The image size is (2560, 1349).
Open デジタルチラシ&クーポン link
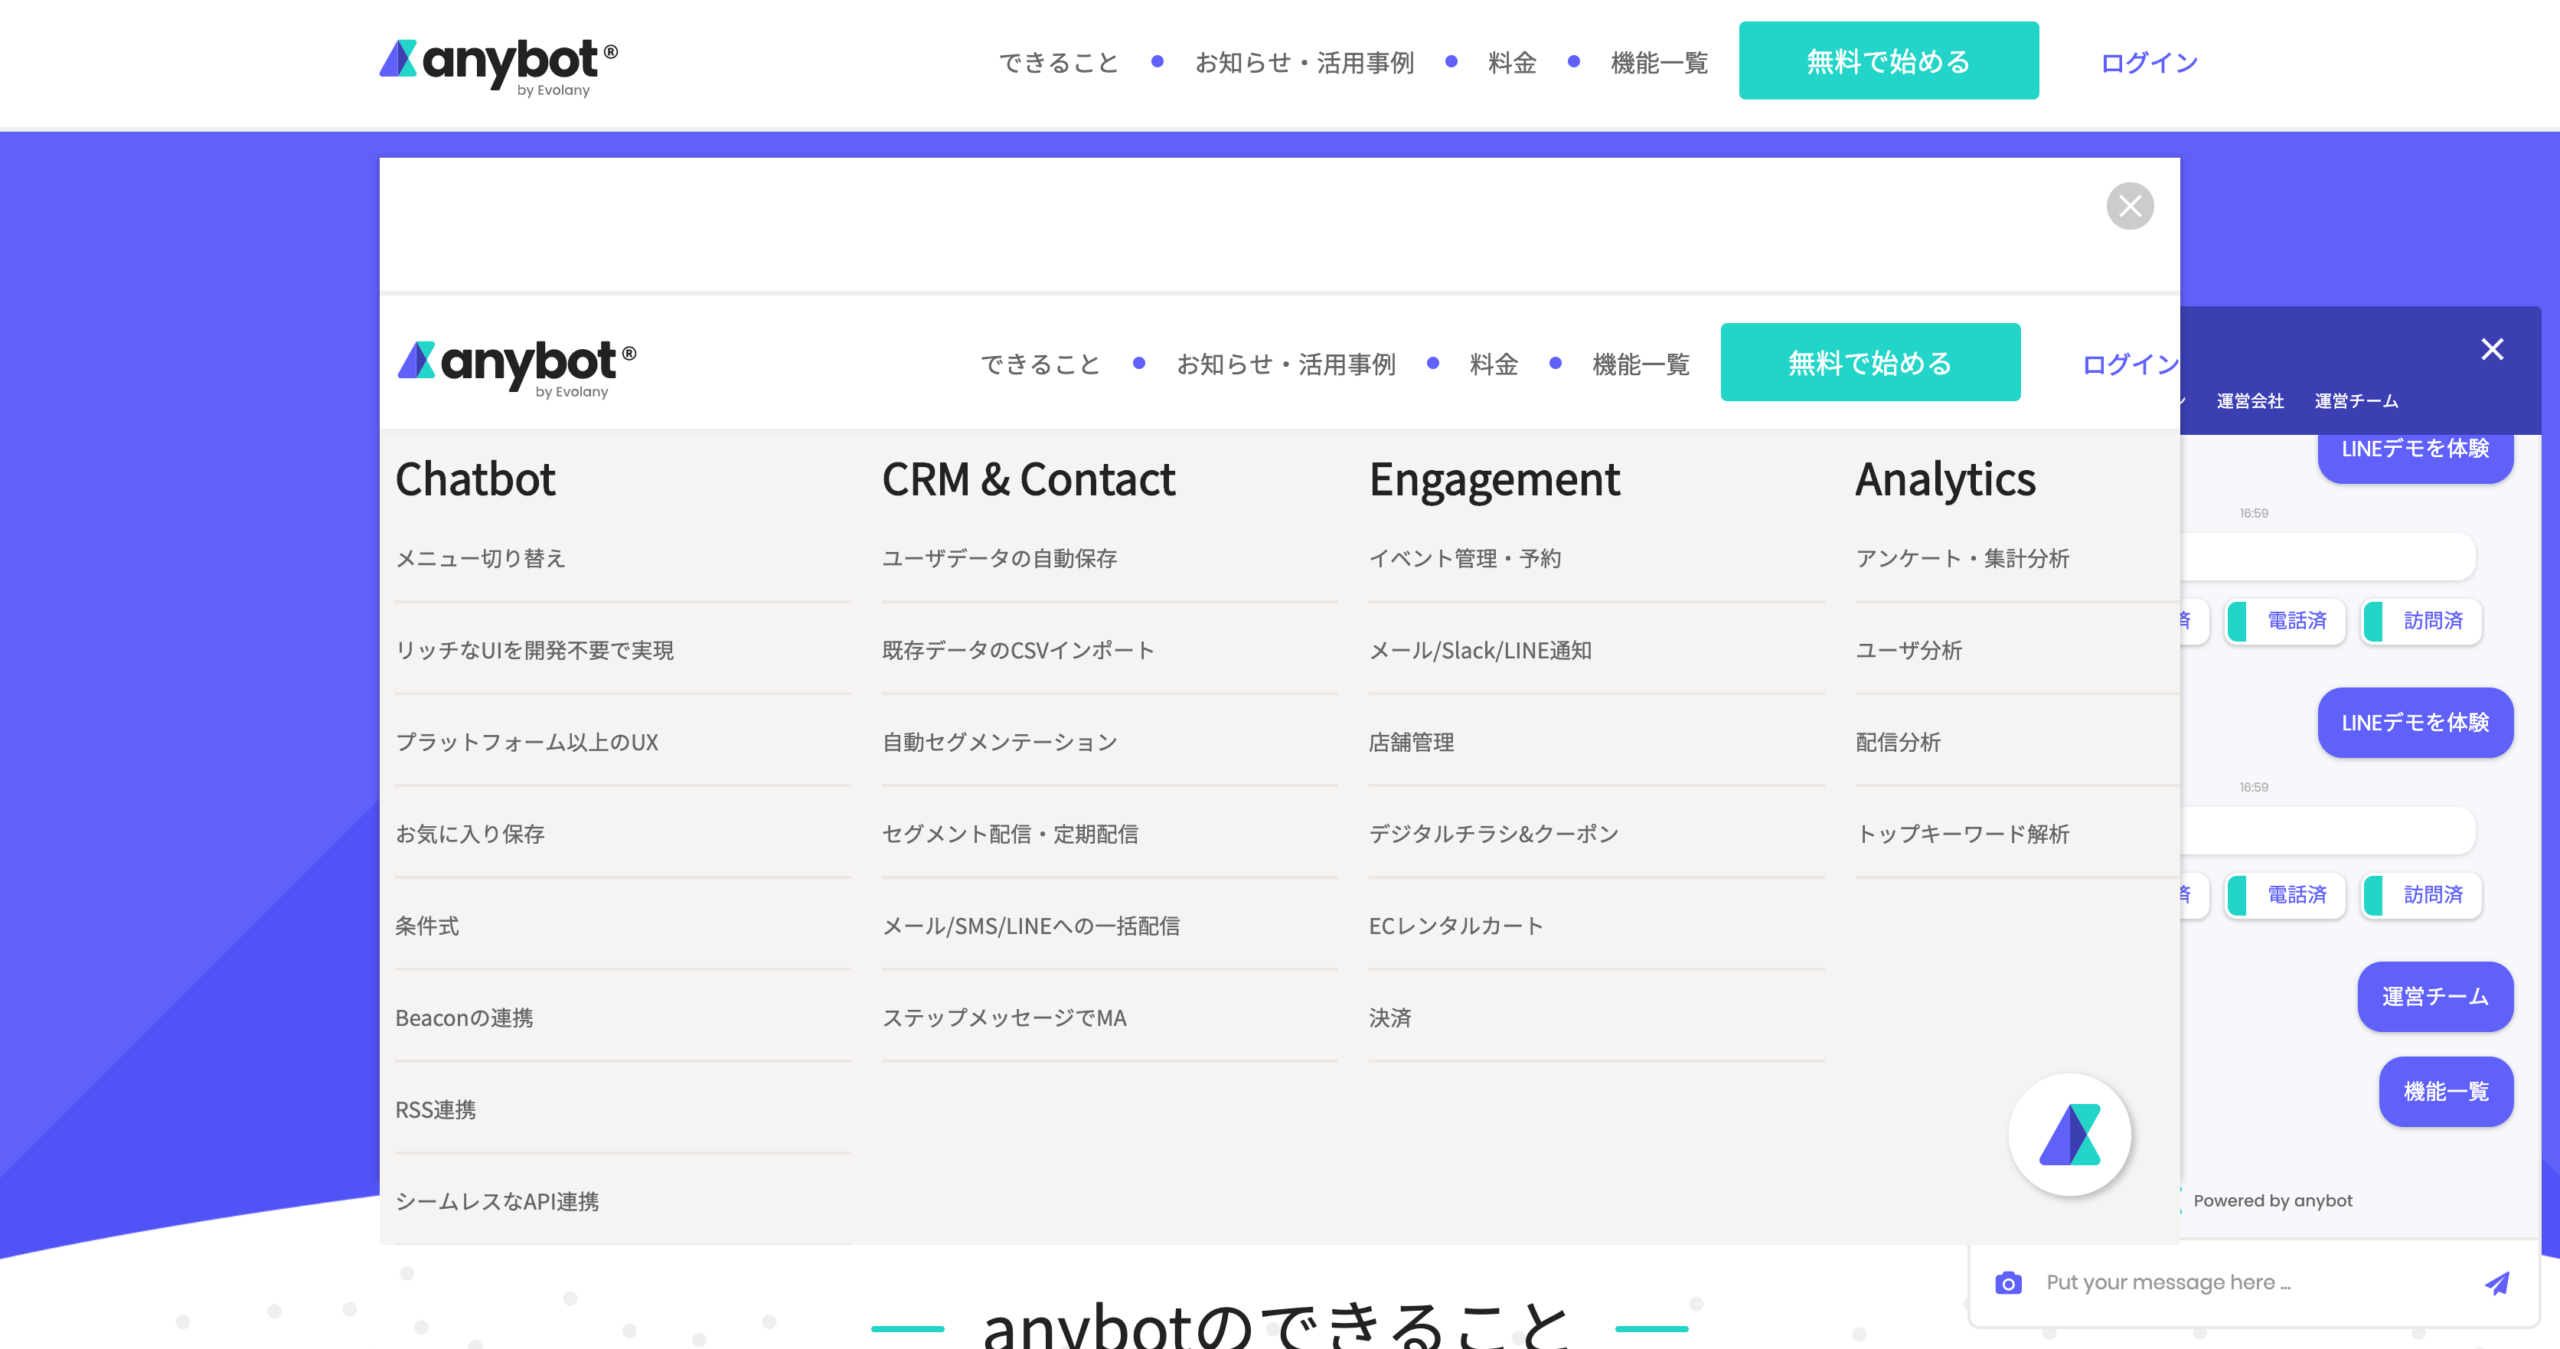[1493, 834]
